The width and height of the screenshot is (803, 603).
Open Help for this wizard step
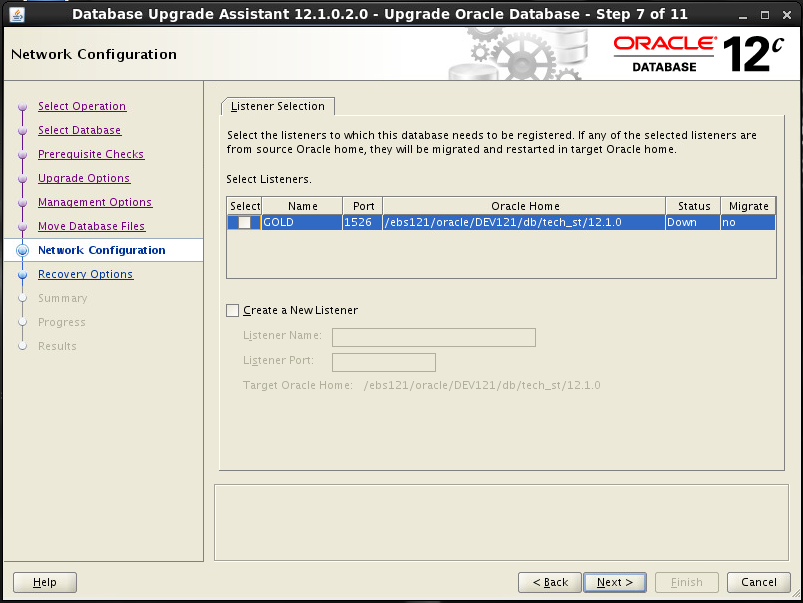coord(44,582)
